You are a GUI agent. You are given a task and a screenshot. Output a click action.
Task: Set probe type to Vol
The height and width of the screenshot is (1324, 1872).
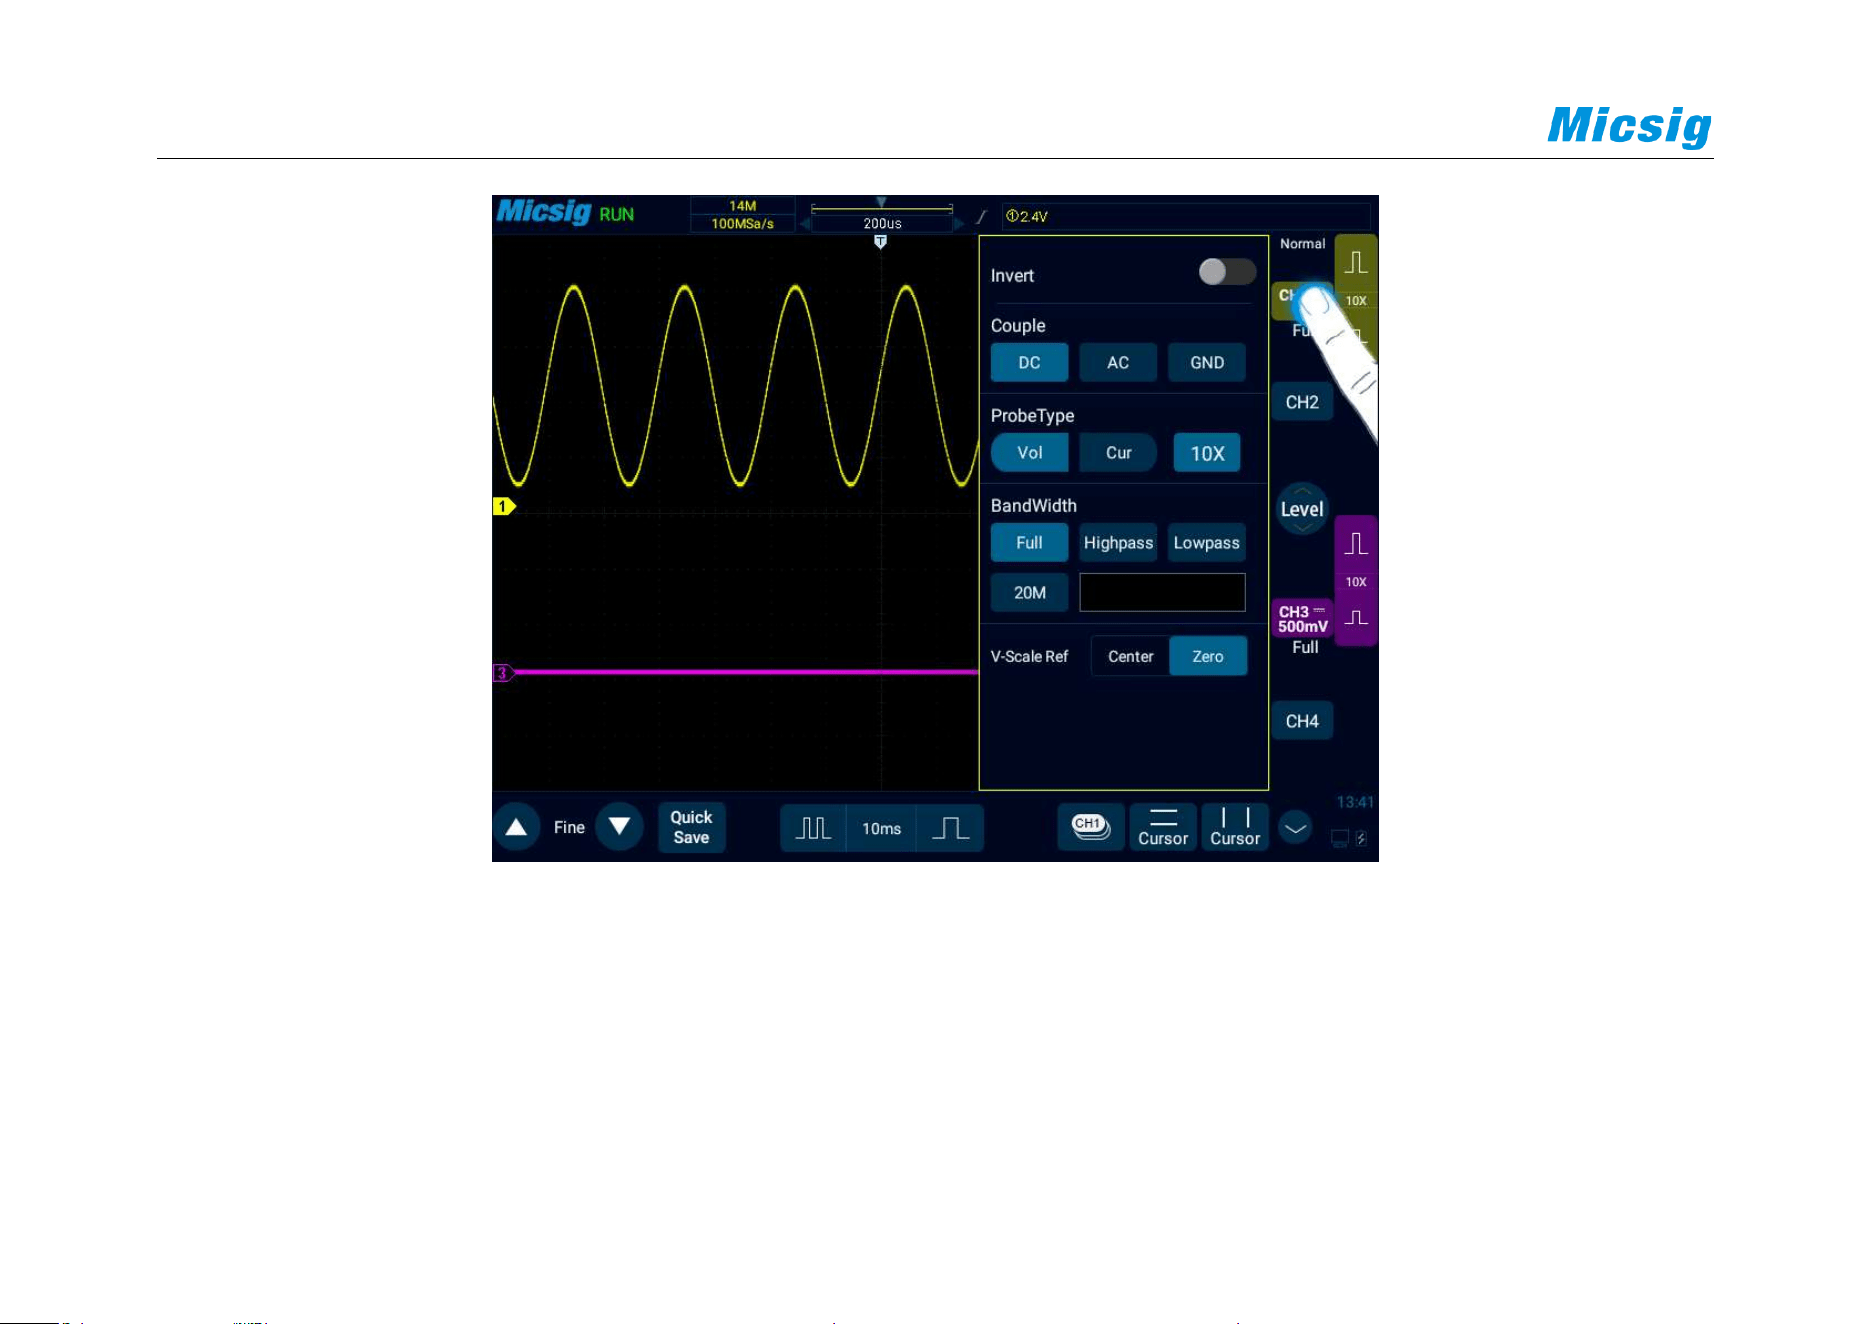click(1029, 452)
